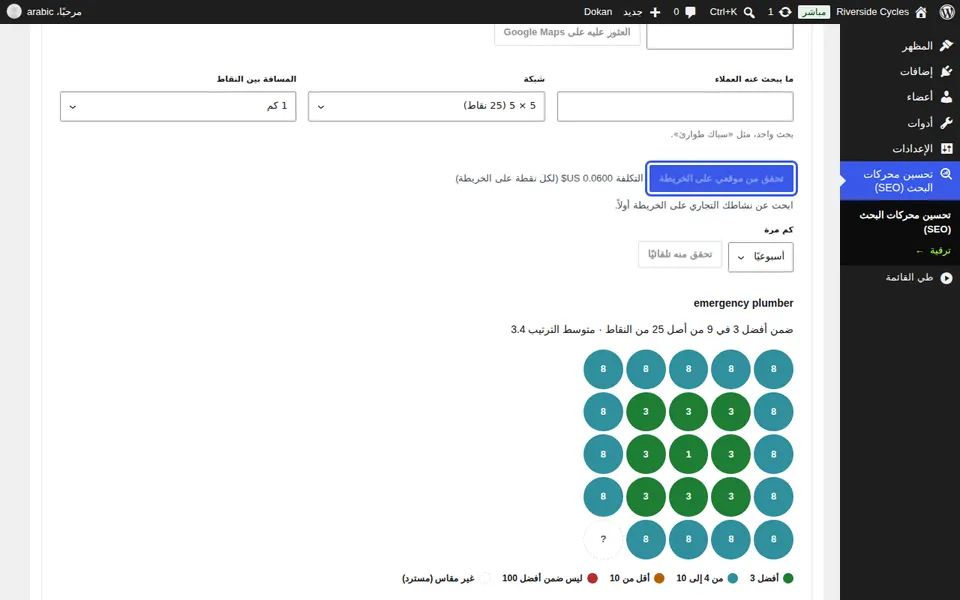Viewport: 960px width, 600px height.
Task: Click the chevron of the 1 كم dropdown
Action: (72, 107)
